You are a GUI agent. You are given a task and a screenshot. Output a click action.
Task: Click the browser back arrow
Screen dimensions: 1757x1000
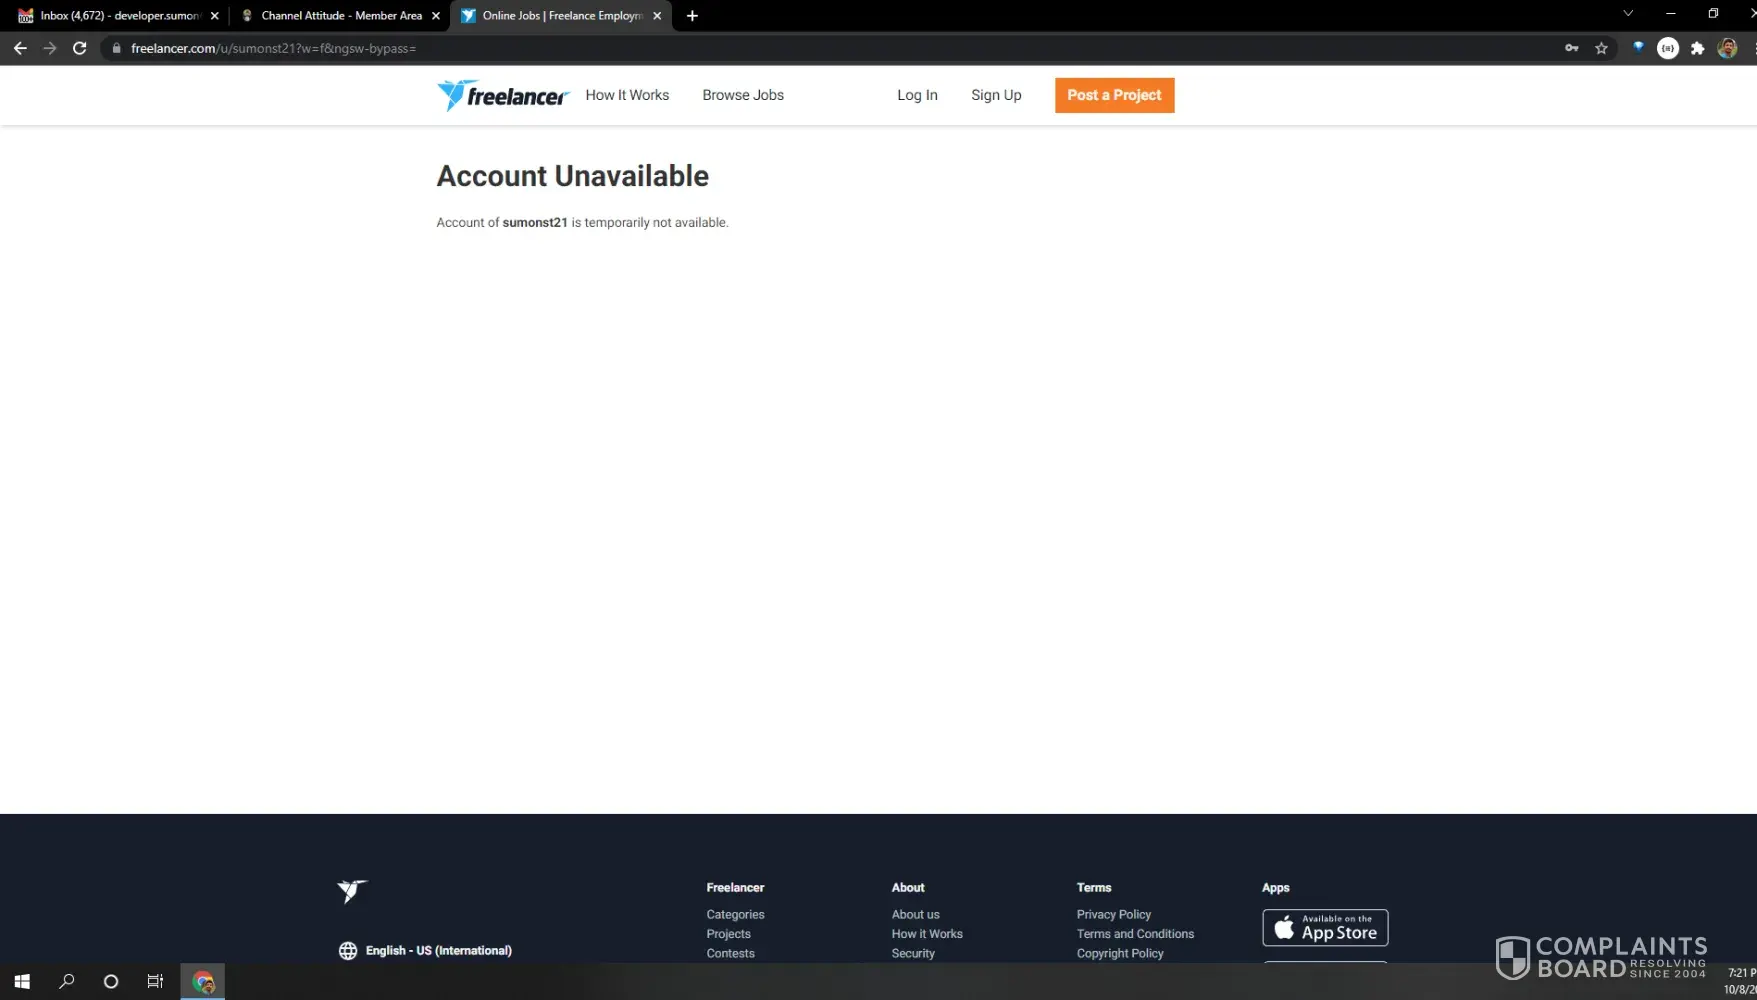click(x=20, y=48)
